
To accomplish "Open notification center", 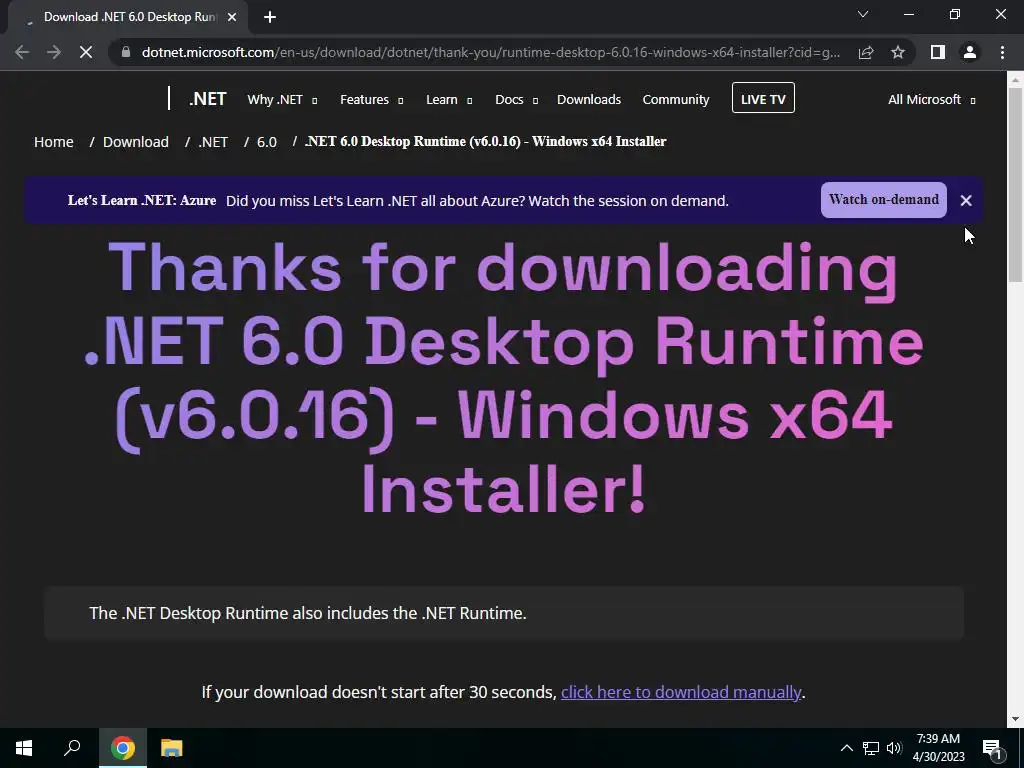I will [992, 748].
